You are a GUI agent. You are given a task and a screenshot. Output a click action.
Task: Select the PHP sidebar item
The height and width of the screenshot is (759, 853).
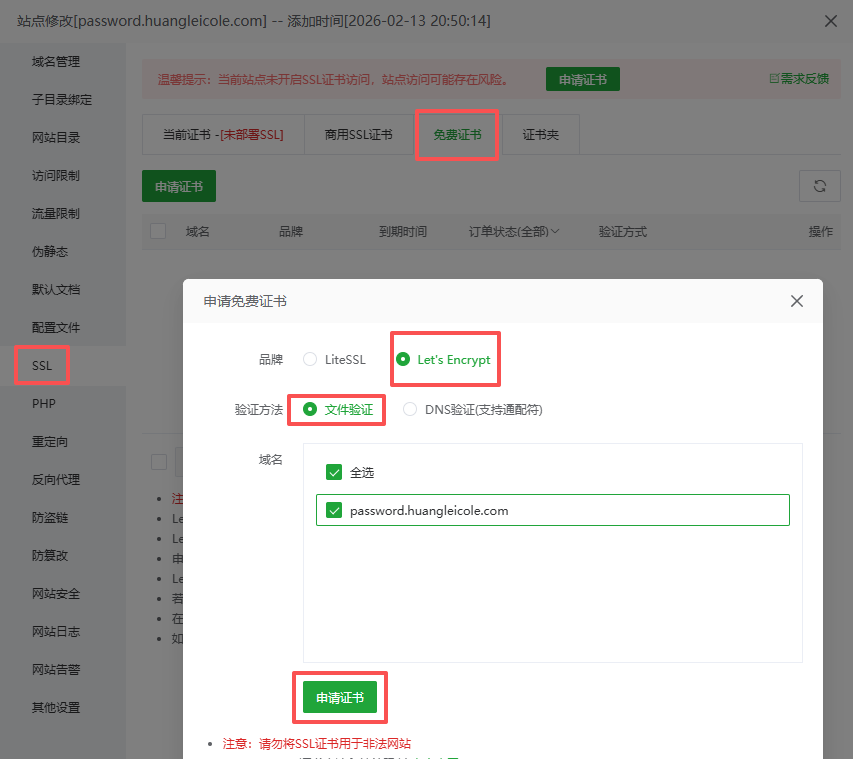pyautogui.click(x=43, y=404)
